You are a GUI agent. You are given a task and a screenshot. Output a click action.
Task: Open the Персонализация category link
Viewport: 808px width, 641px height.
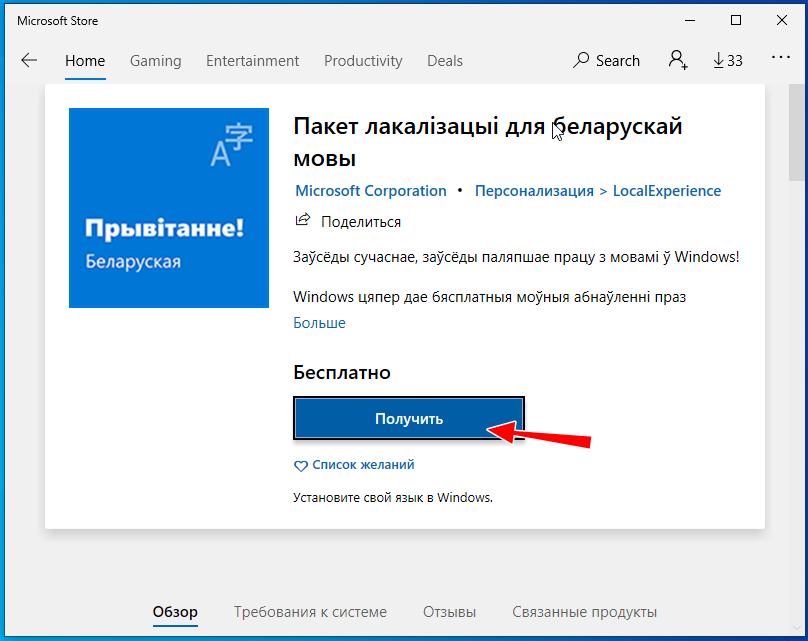(534, 191)
